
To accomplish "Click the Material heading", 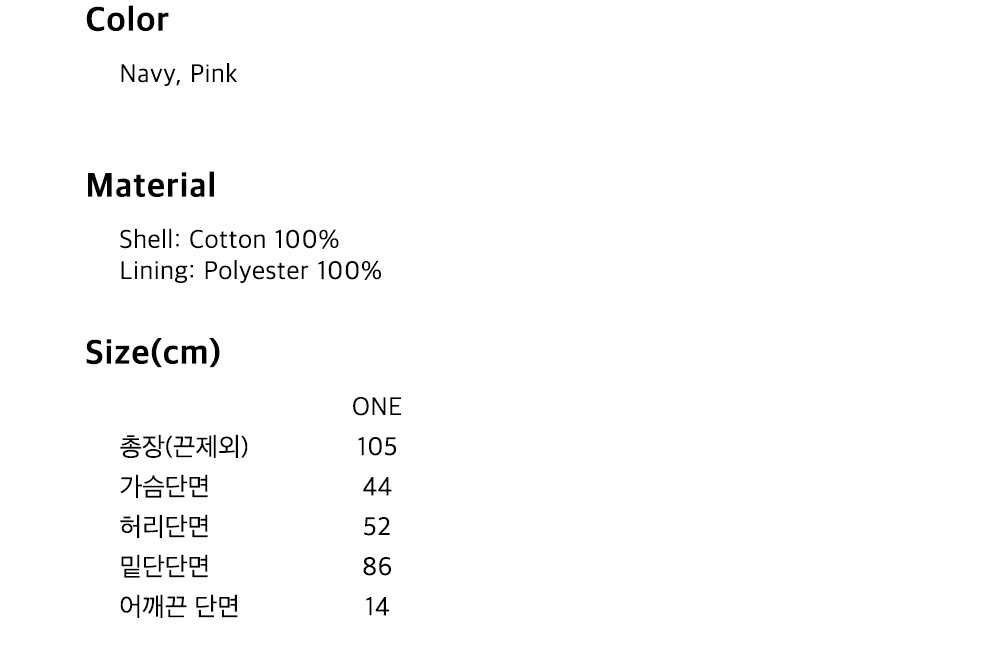I will [151, 186].
